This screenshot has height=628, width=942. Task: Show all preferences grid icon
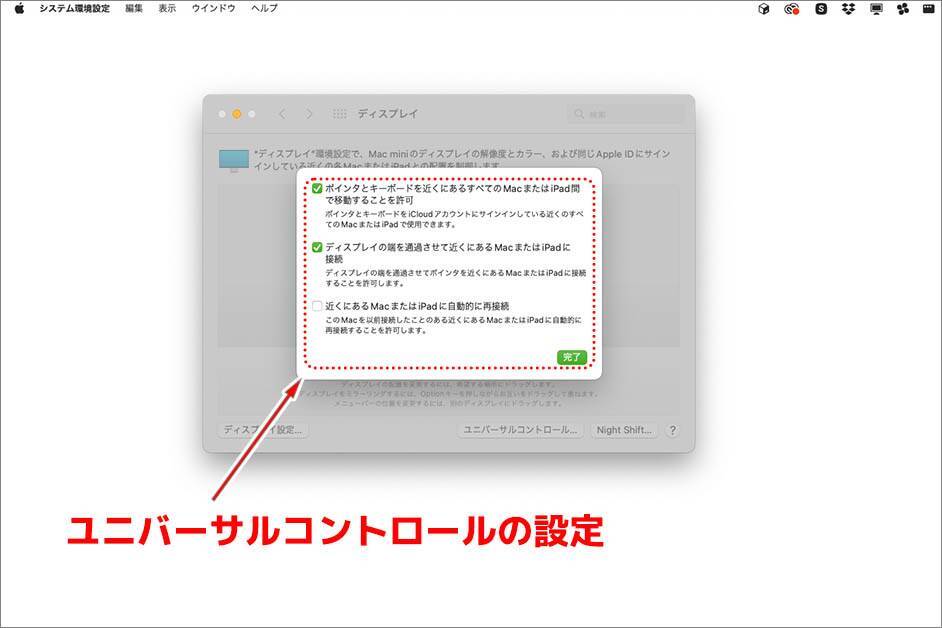[339, 114]
